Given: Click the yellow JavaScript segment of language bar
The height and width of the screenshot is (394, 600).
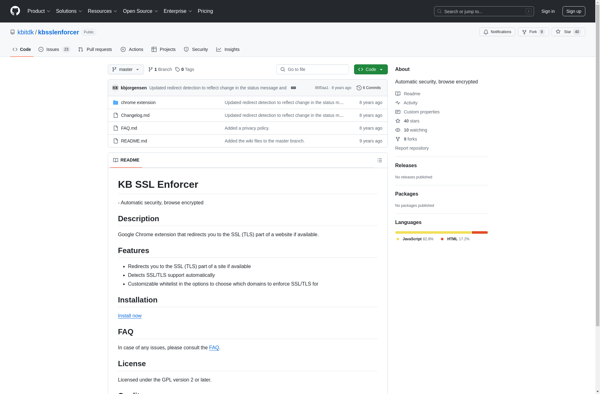Looking at the screenshot, I should click(x=433, y=232).
